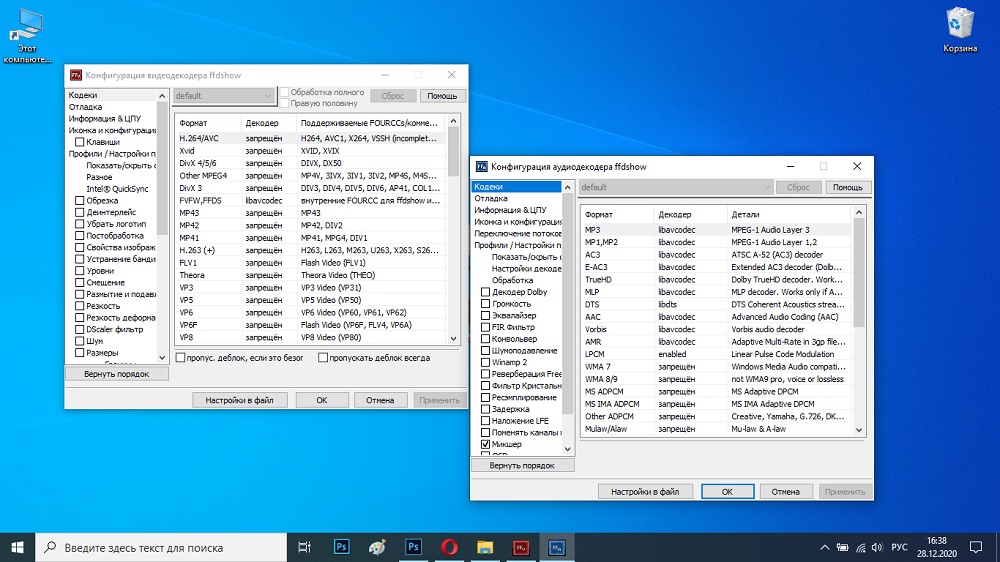This screenshot has height=562, width=1000.
Task: Open the 'default' preset dropdown in video decoder
Action: click(x=224, y=96)
